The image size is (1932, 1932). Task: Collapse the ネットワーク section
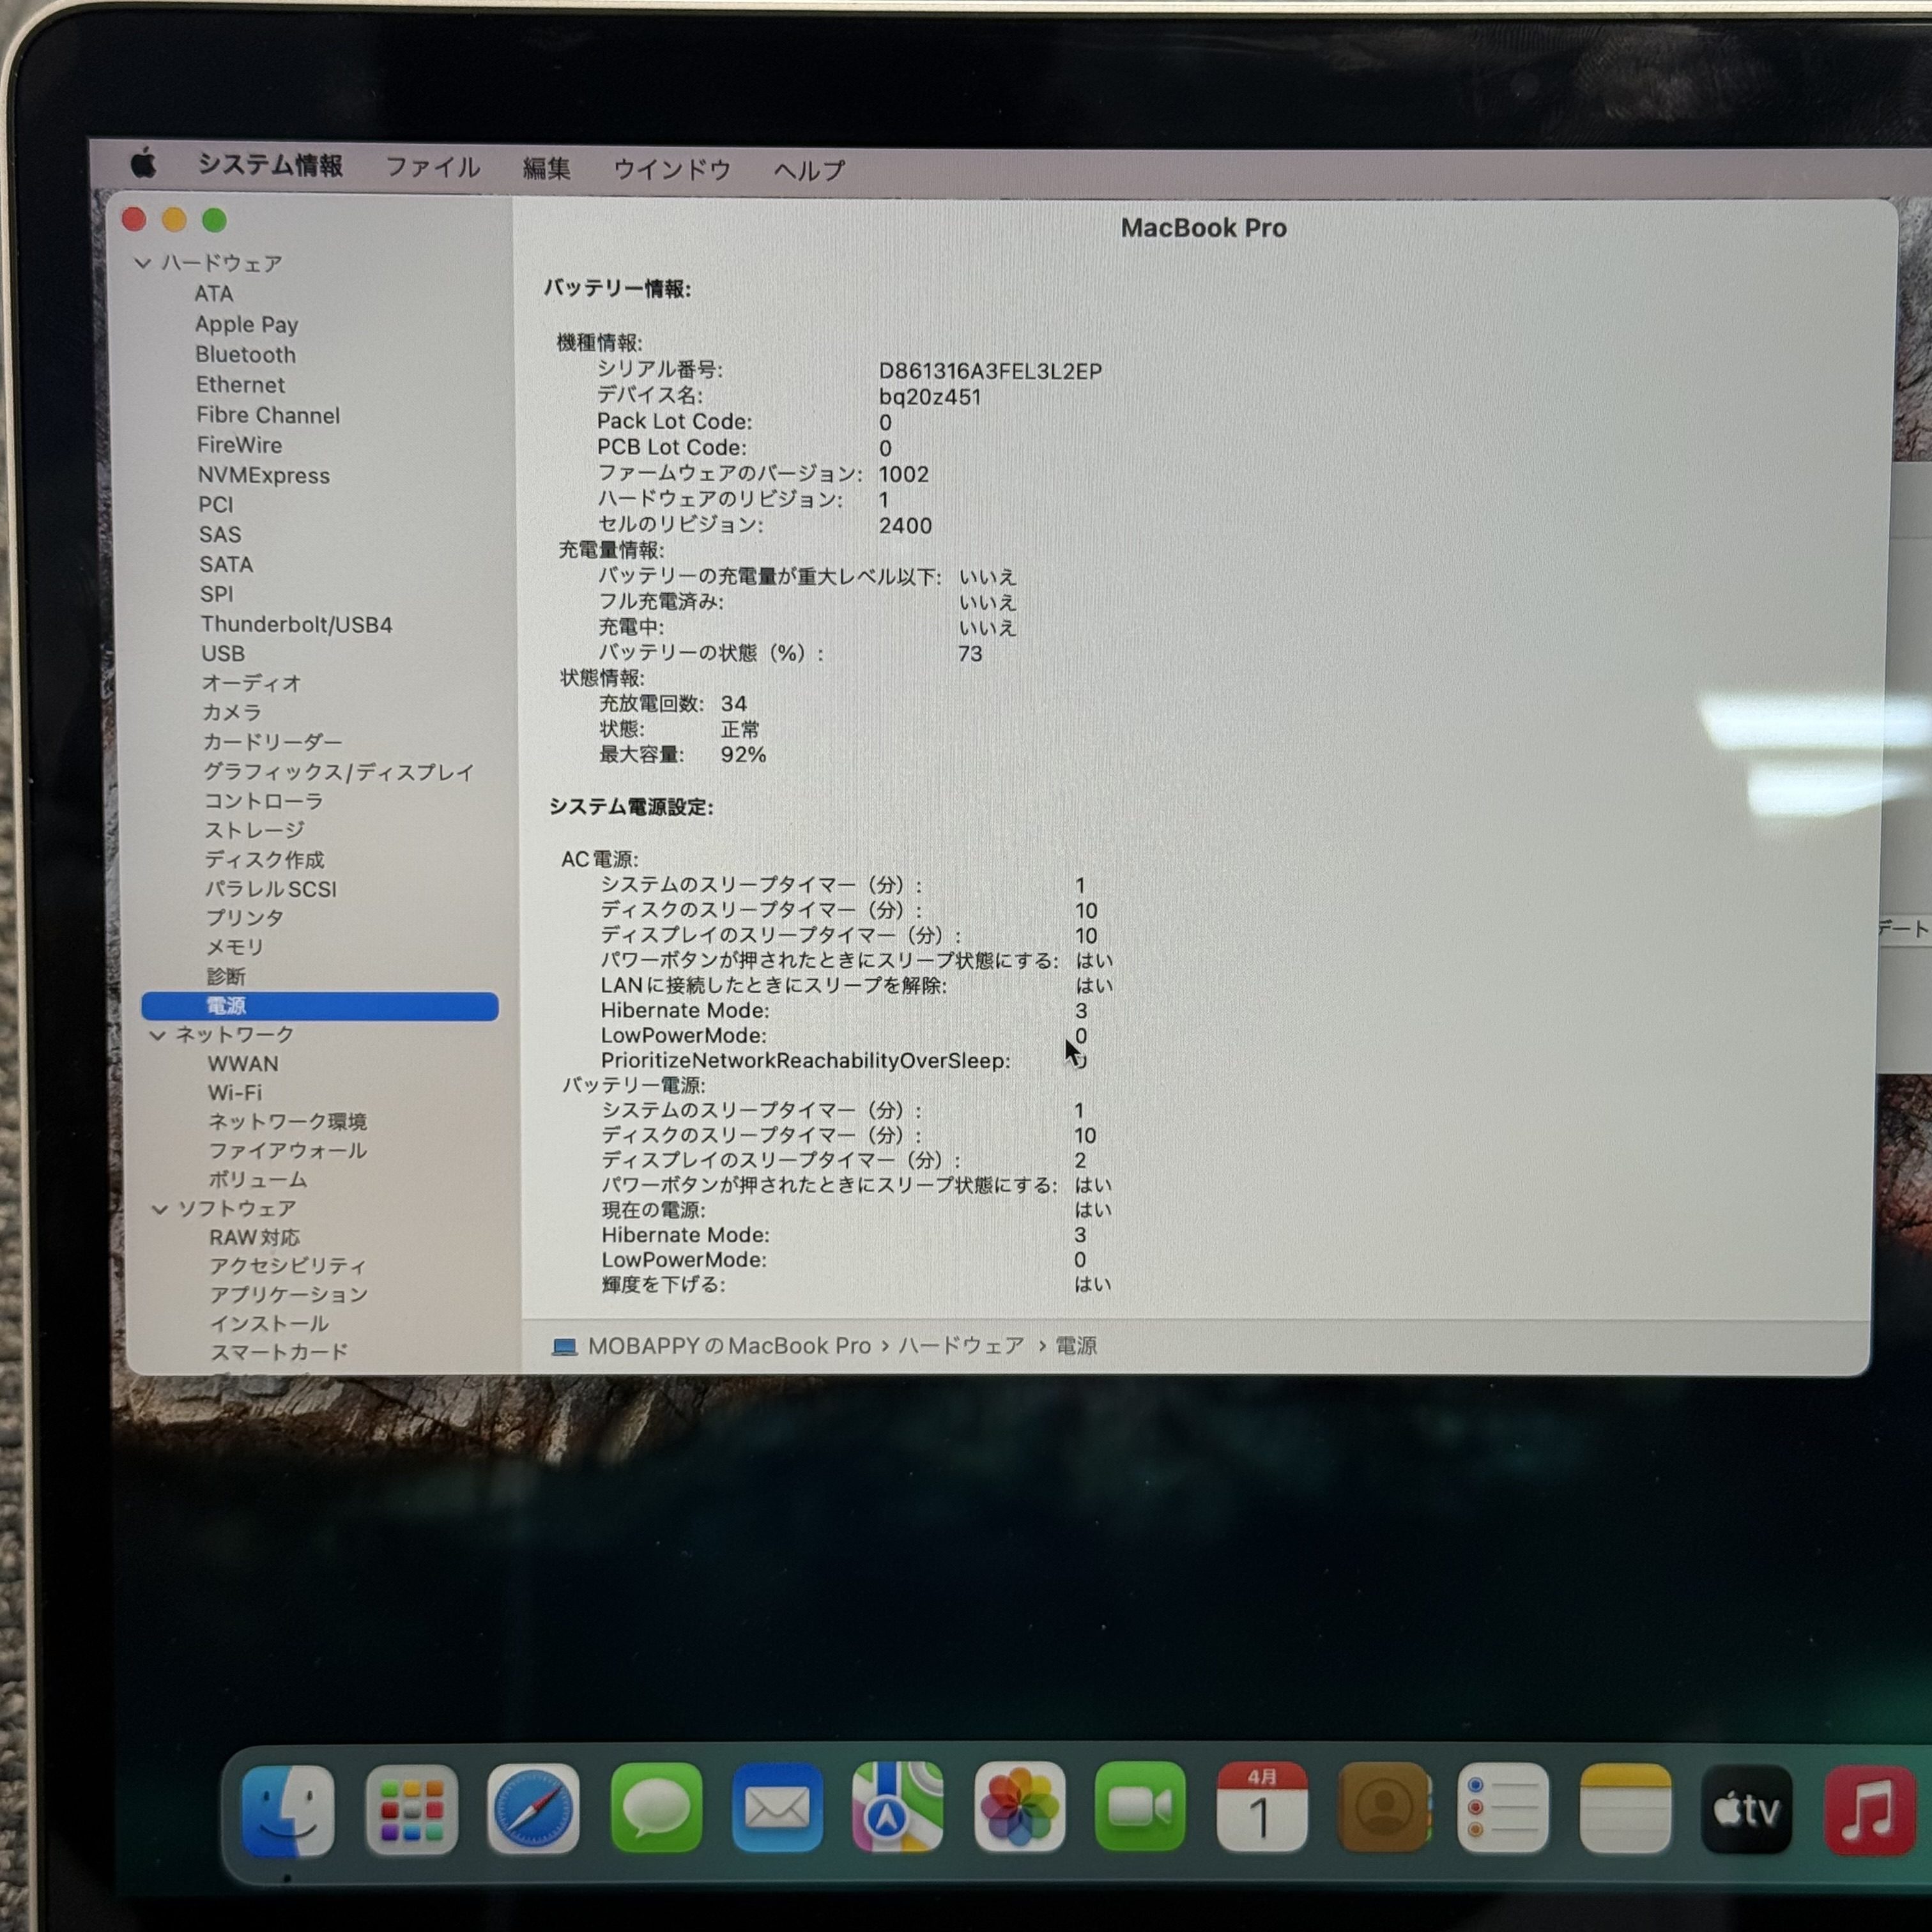pos(157,1035)
